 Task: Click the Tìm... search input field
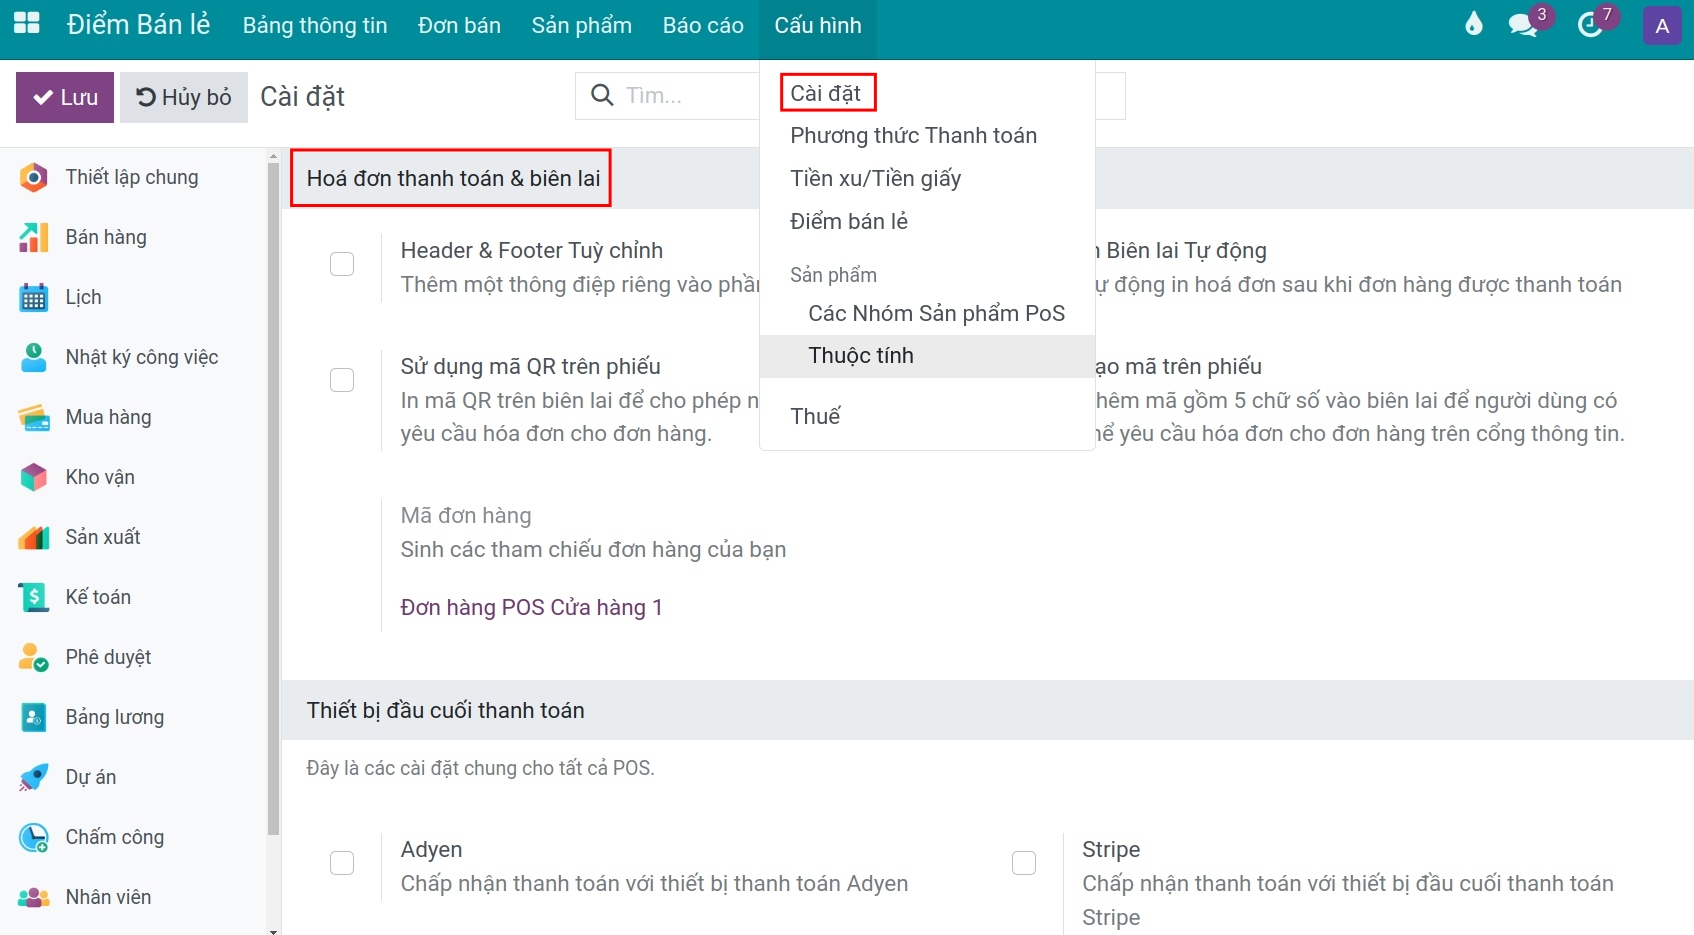pos(690,96)
